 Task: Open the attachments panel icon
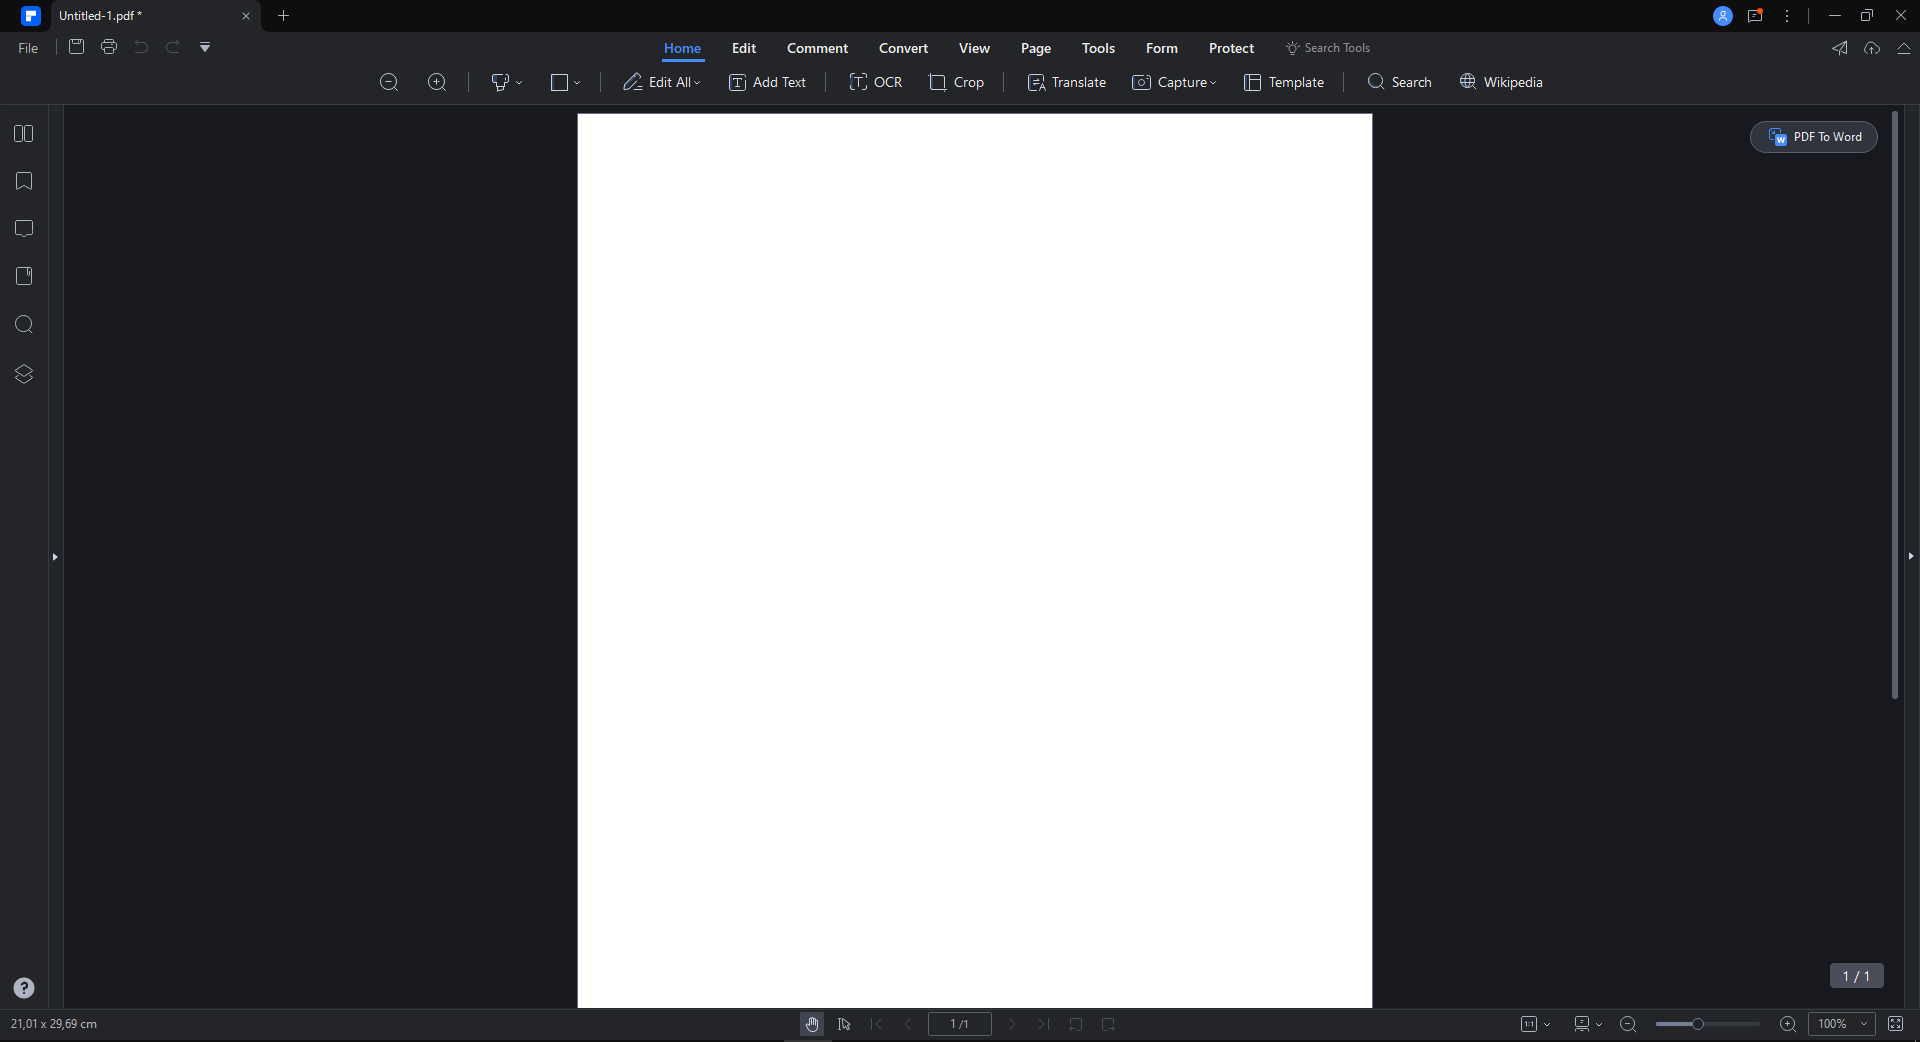[x=24, y=276]
